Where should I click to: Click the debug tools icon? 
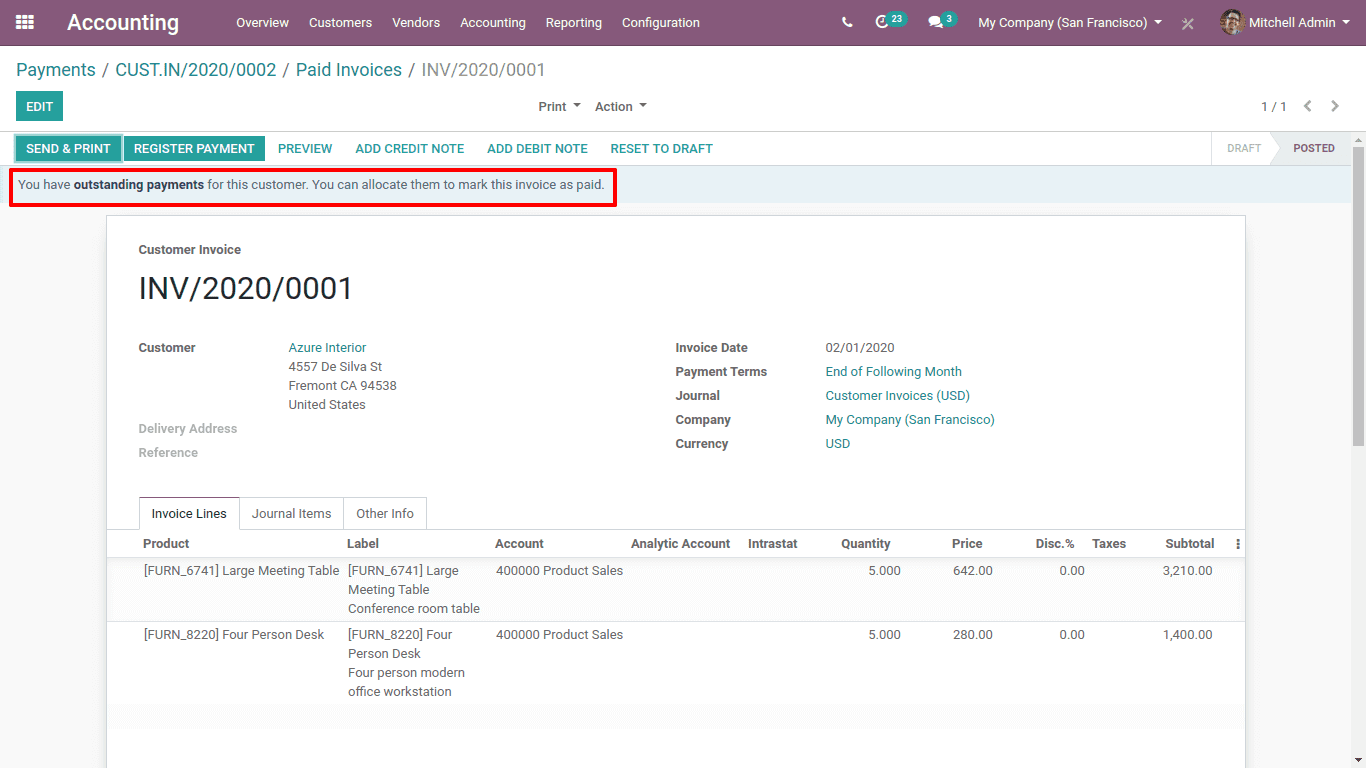(x=1187, y=23)
